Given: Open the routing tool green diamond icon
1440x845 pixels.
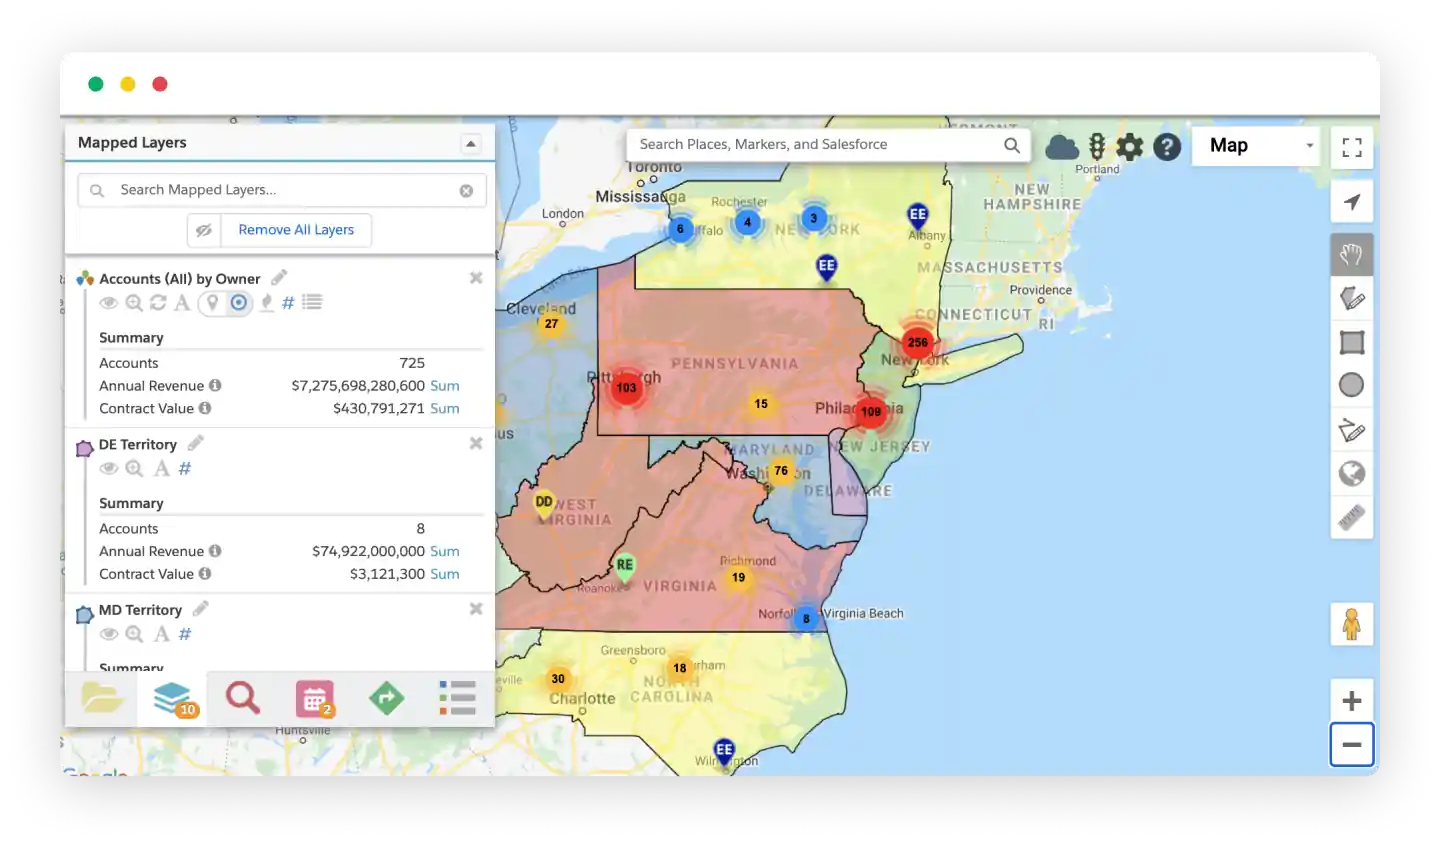Looking at the screenshot, I should point(386,697).
